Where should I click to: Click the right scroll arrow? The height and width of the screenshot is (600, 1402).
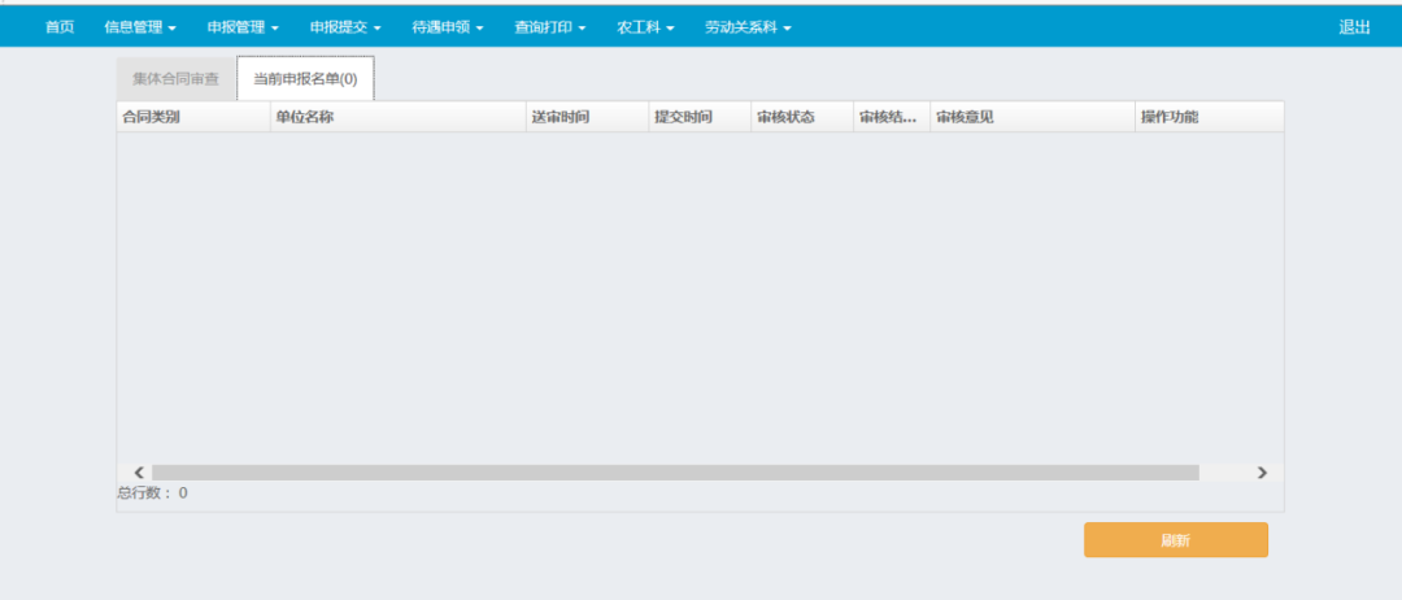[x=1262, y=472]
